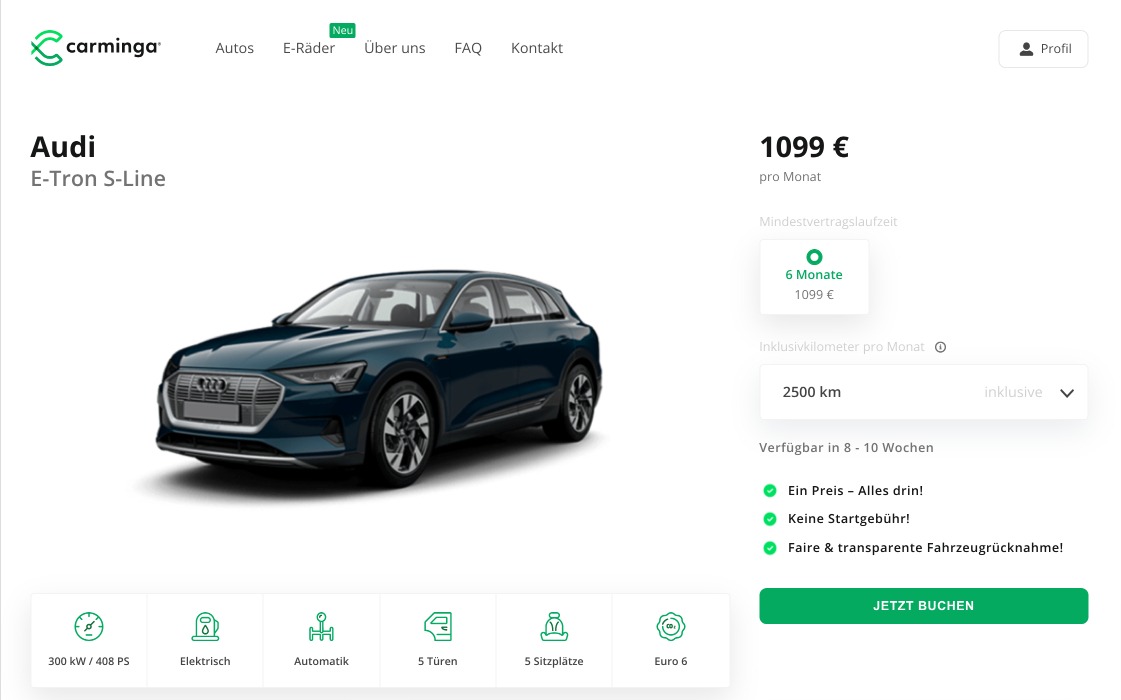Click the user icon in Profil button
The width and height of the screenshot is (1121, 700).
(1026, 49)
